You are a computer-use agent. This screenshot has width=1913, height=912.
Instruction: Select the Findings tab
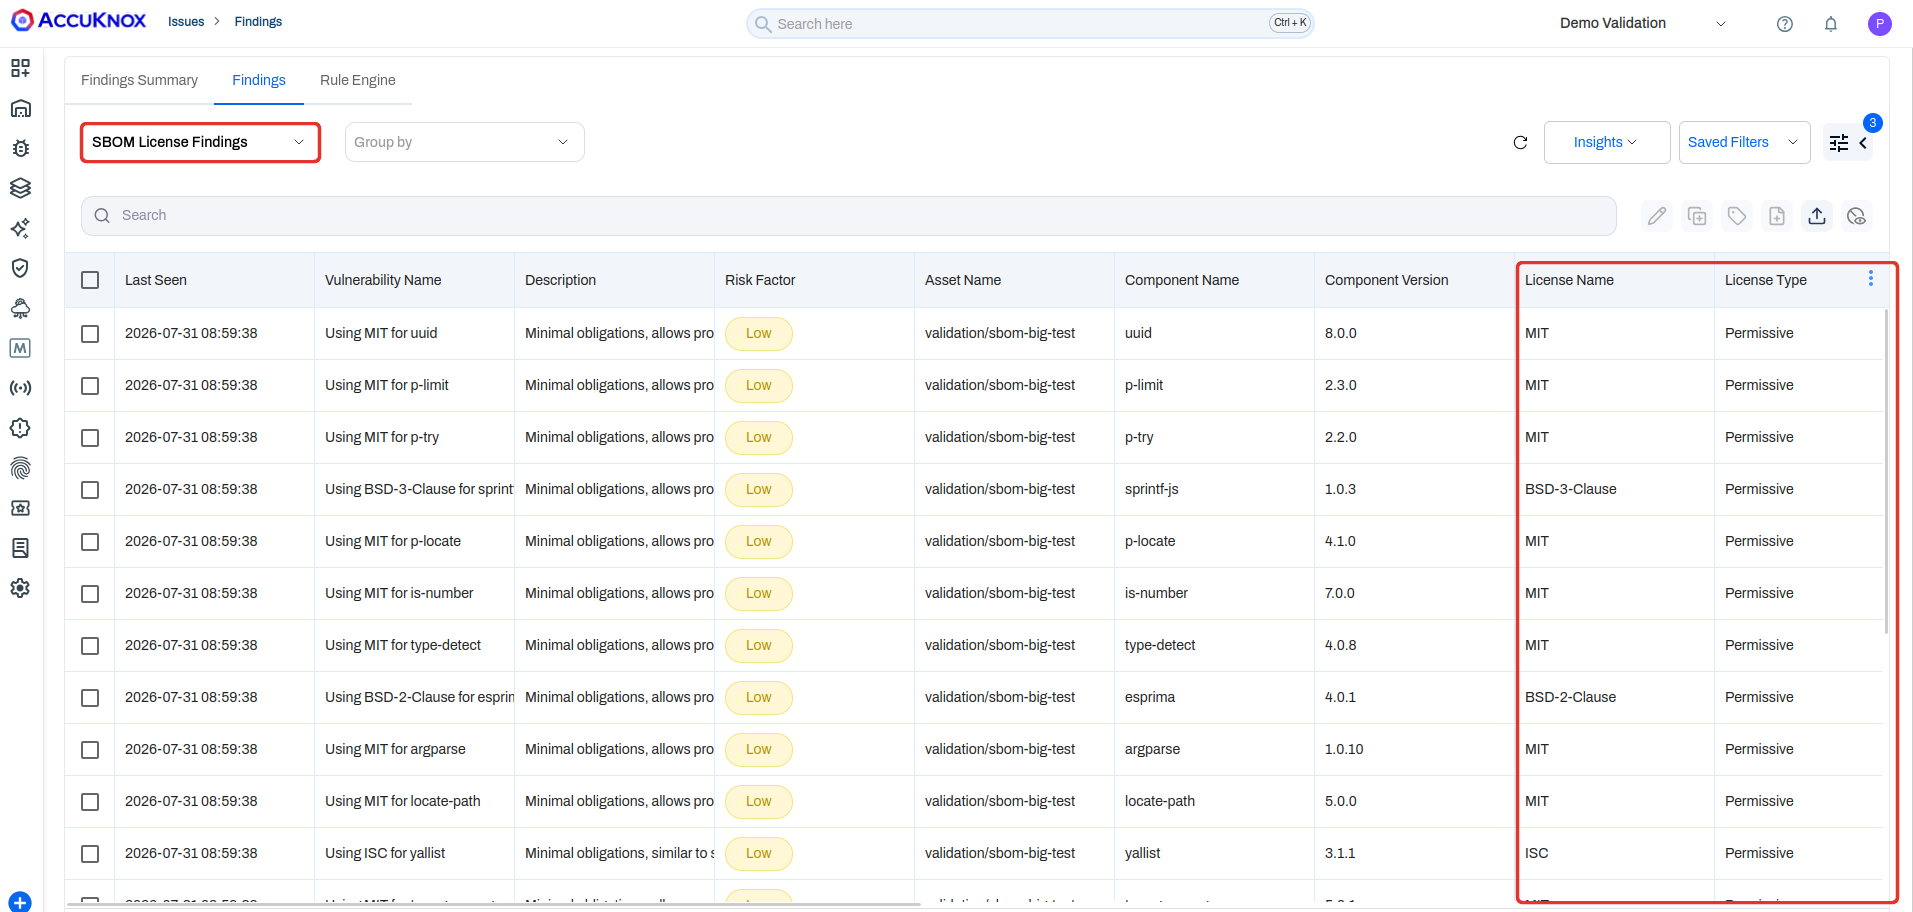click(259, 80)
